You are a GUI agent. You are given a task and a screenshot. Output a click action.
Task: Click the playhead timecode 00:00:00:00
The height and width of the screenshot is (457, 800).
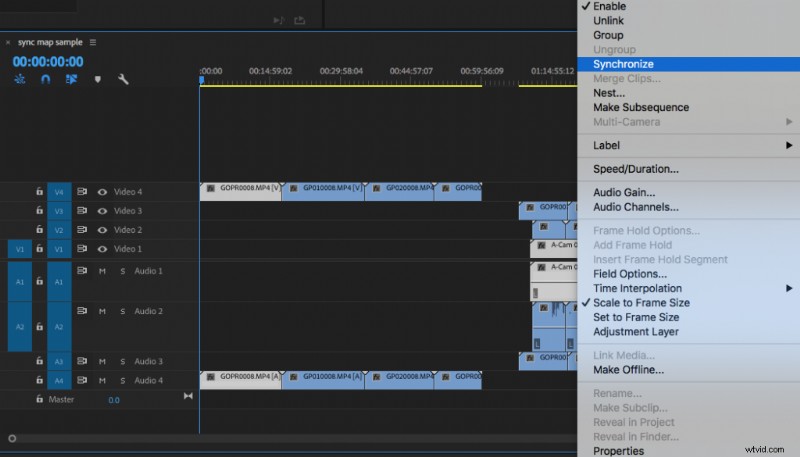[48, 62]
